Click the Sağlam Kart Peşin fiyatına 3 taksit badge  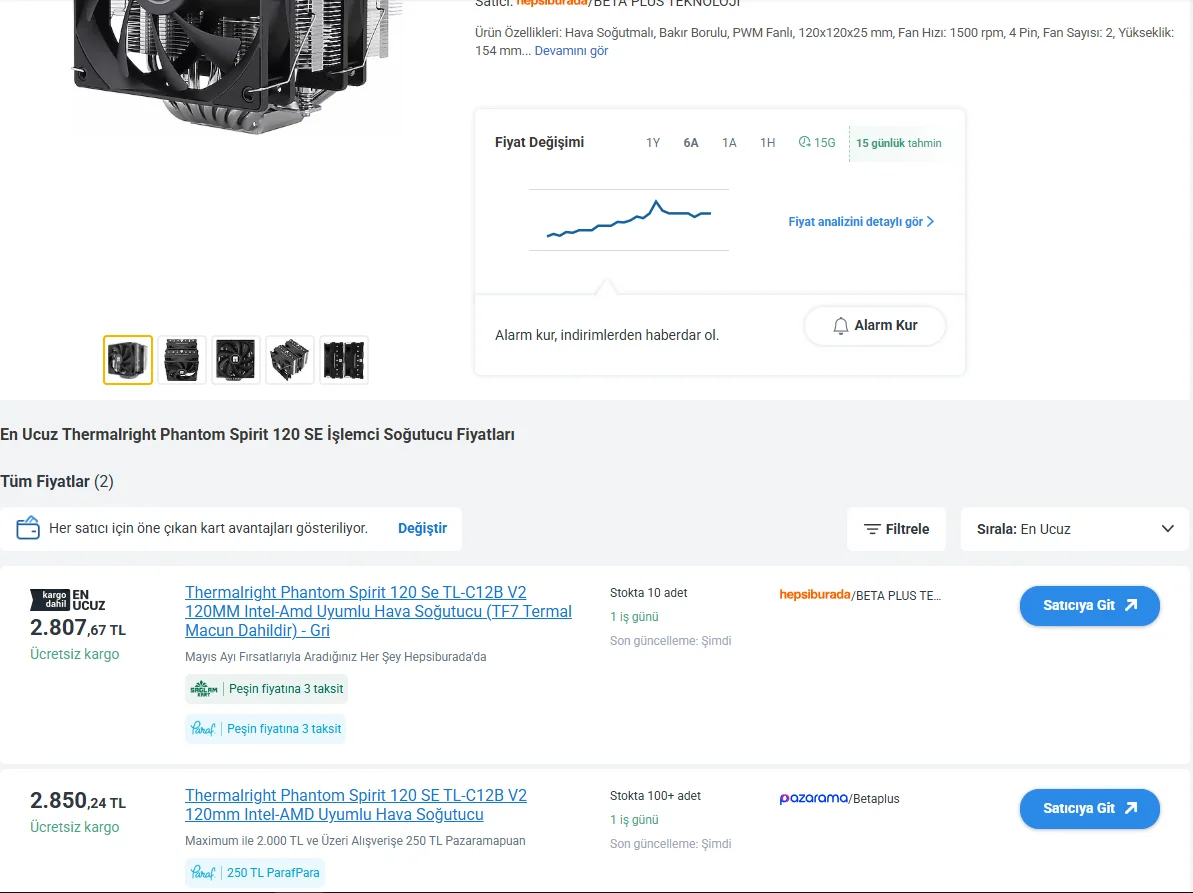pyautogui.click(x=266, y=688)
